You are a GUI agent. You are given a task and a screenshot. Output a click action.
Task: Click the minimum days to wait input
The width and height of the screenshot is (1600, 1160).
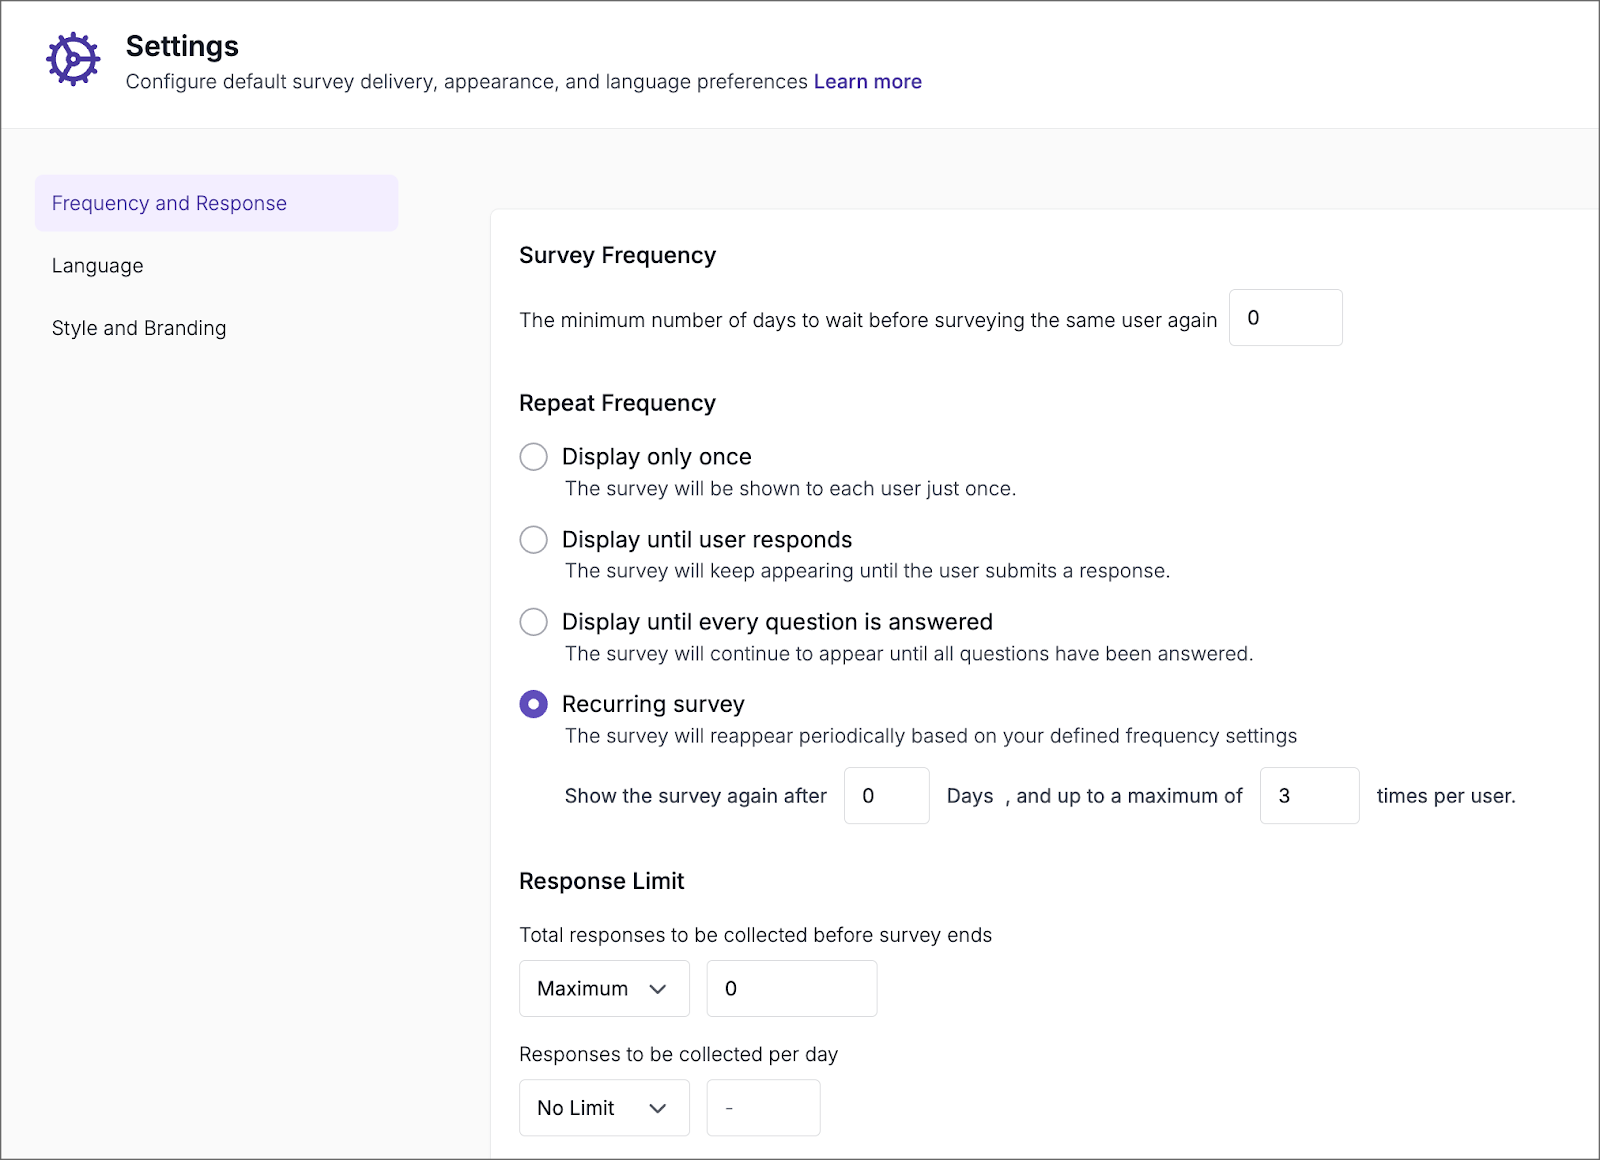[x=1285, y=317]
